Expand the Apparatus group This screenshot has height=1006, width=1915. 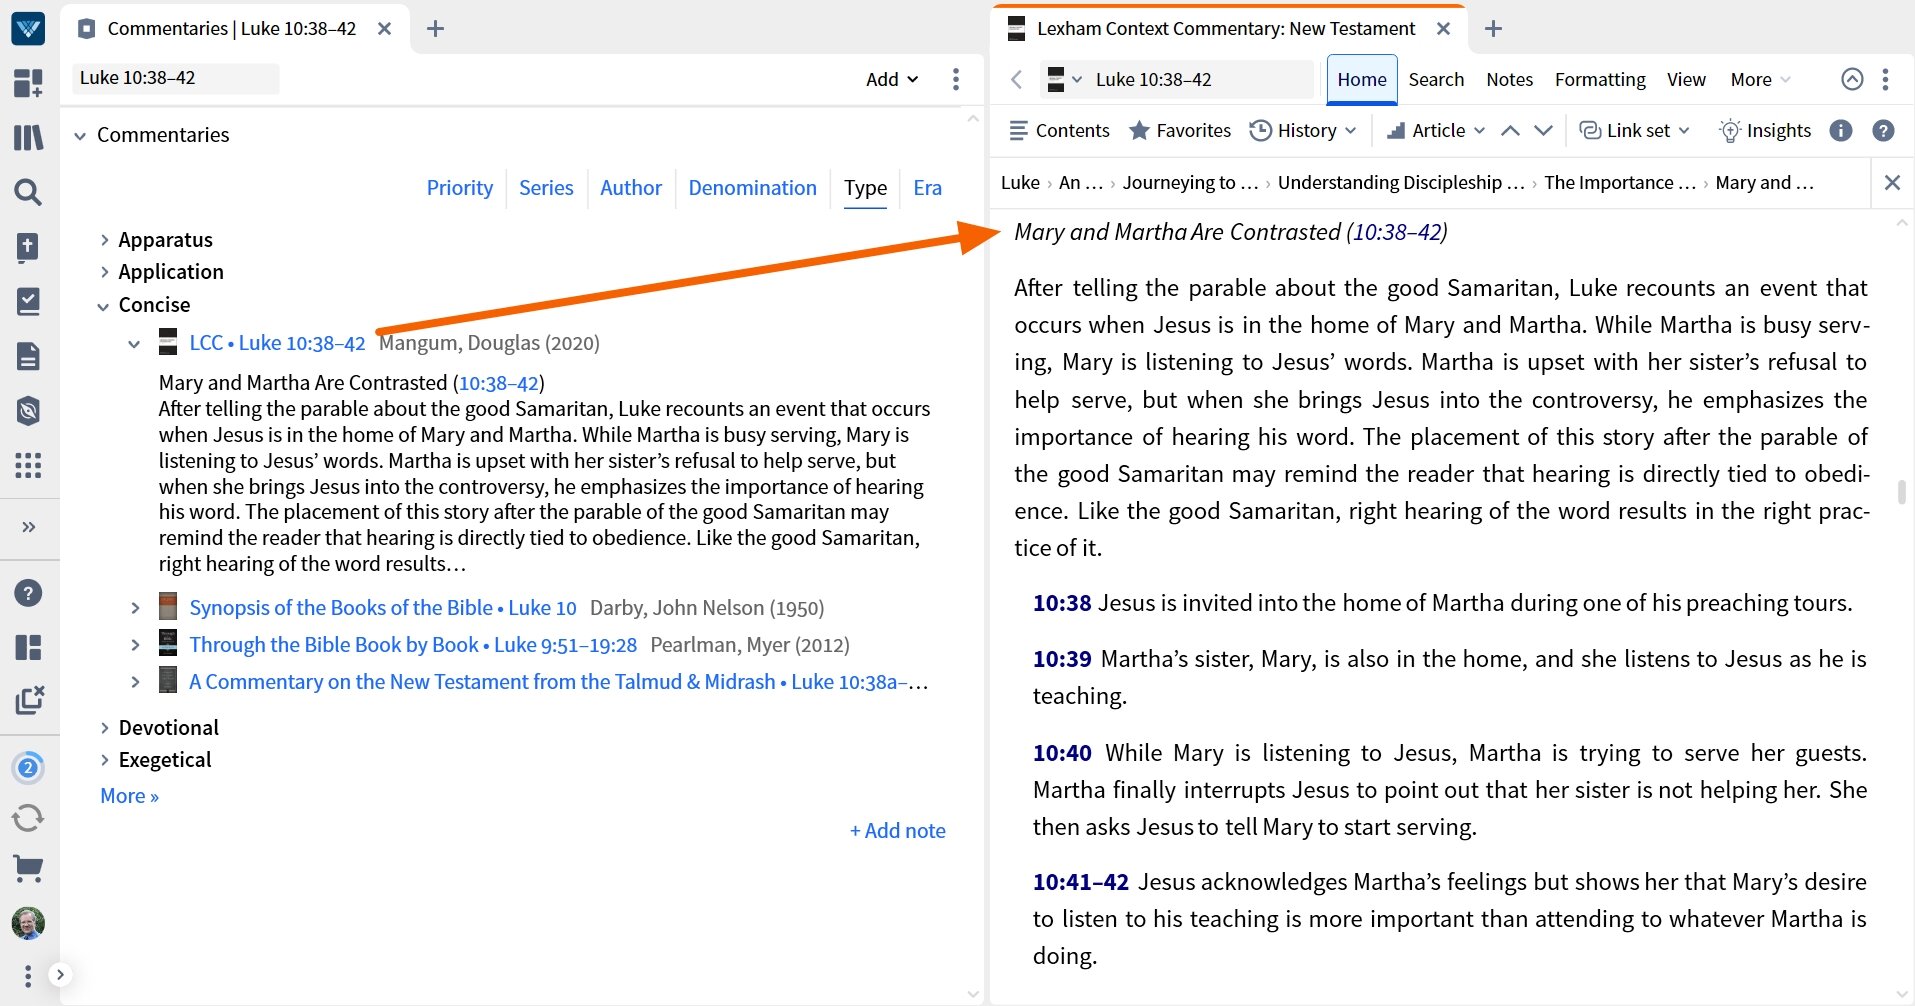click(104, 240)
